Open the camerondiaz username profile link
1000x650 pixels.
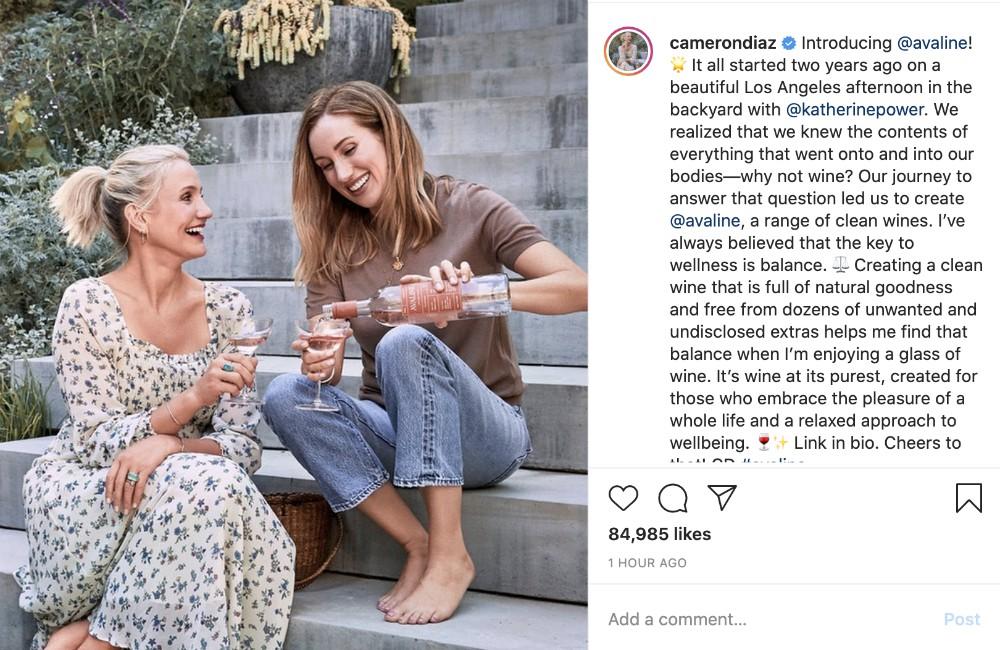pyautogui.click(x=723, y=43)
